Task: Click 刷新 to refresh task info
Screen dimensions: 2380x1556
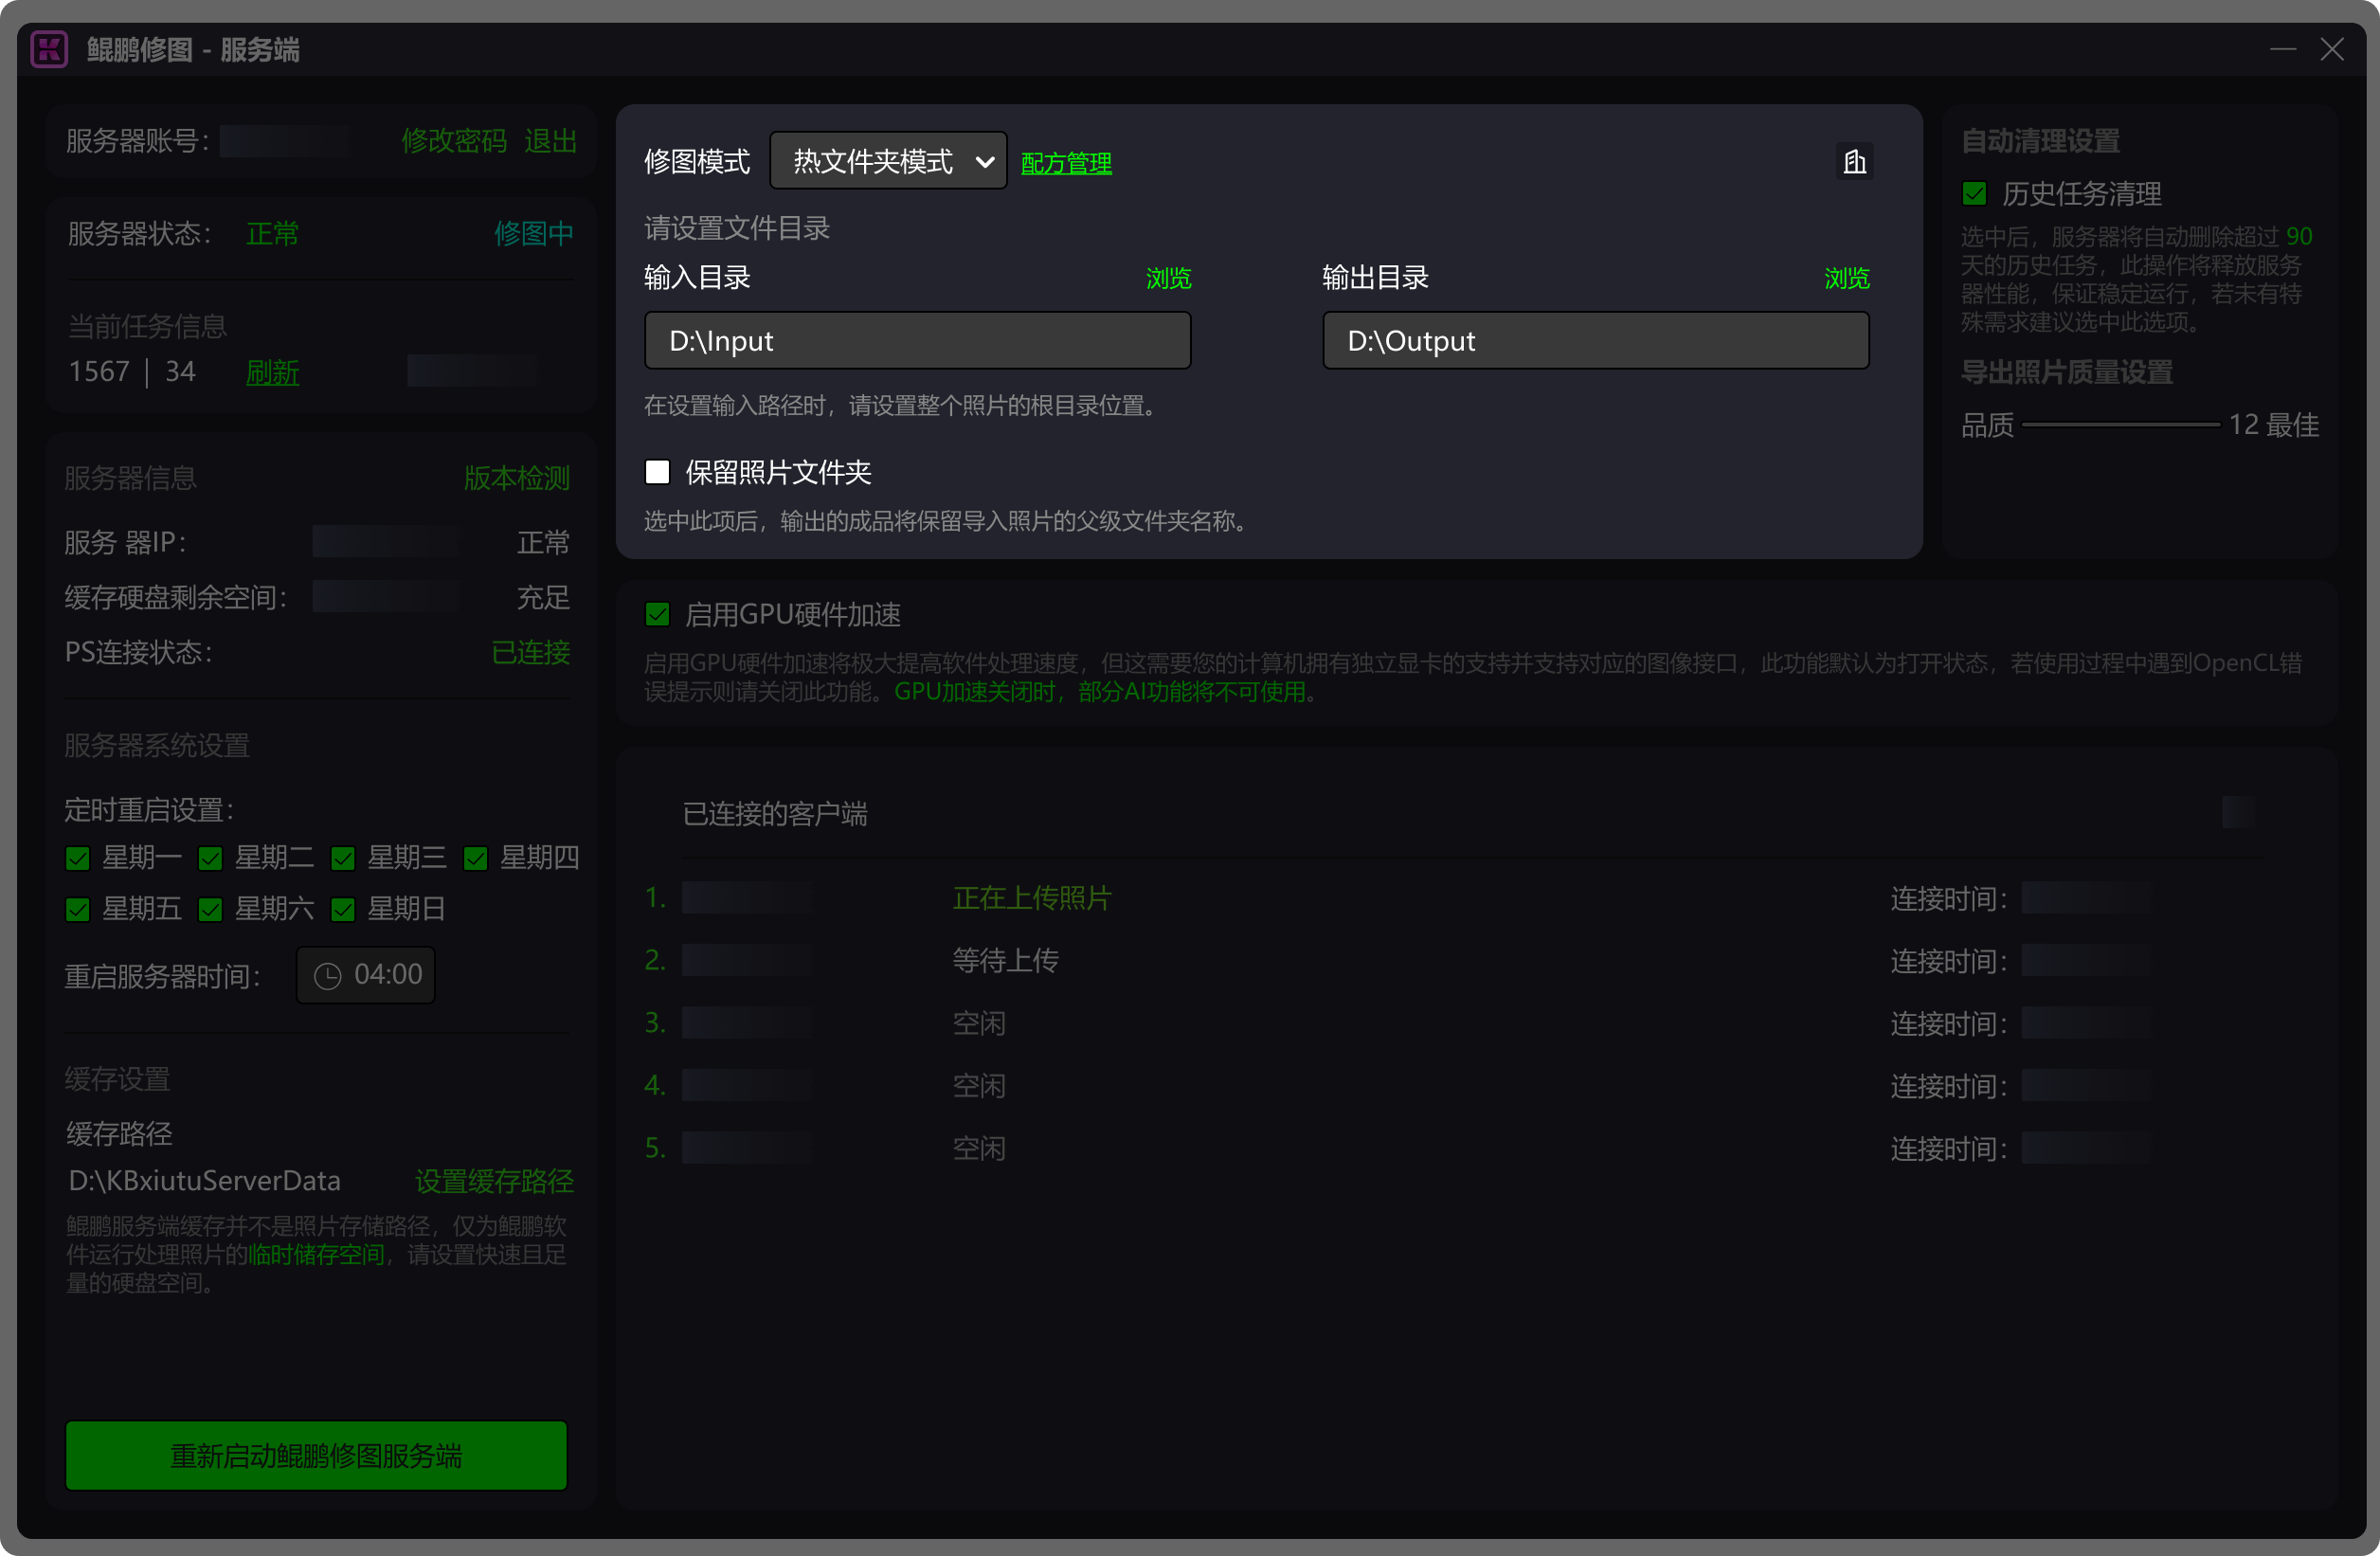Action: point(272,372)
